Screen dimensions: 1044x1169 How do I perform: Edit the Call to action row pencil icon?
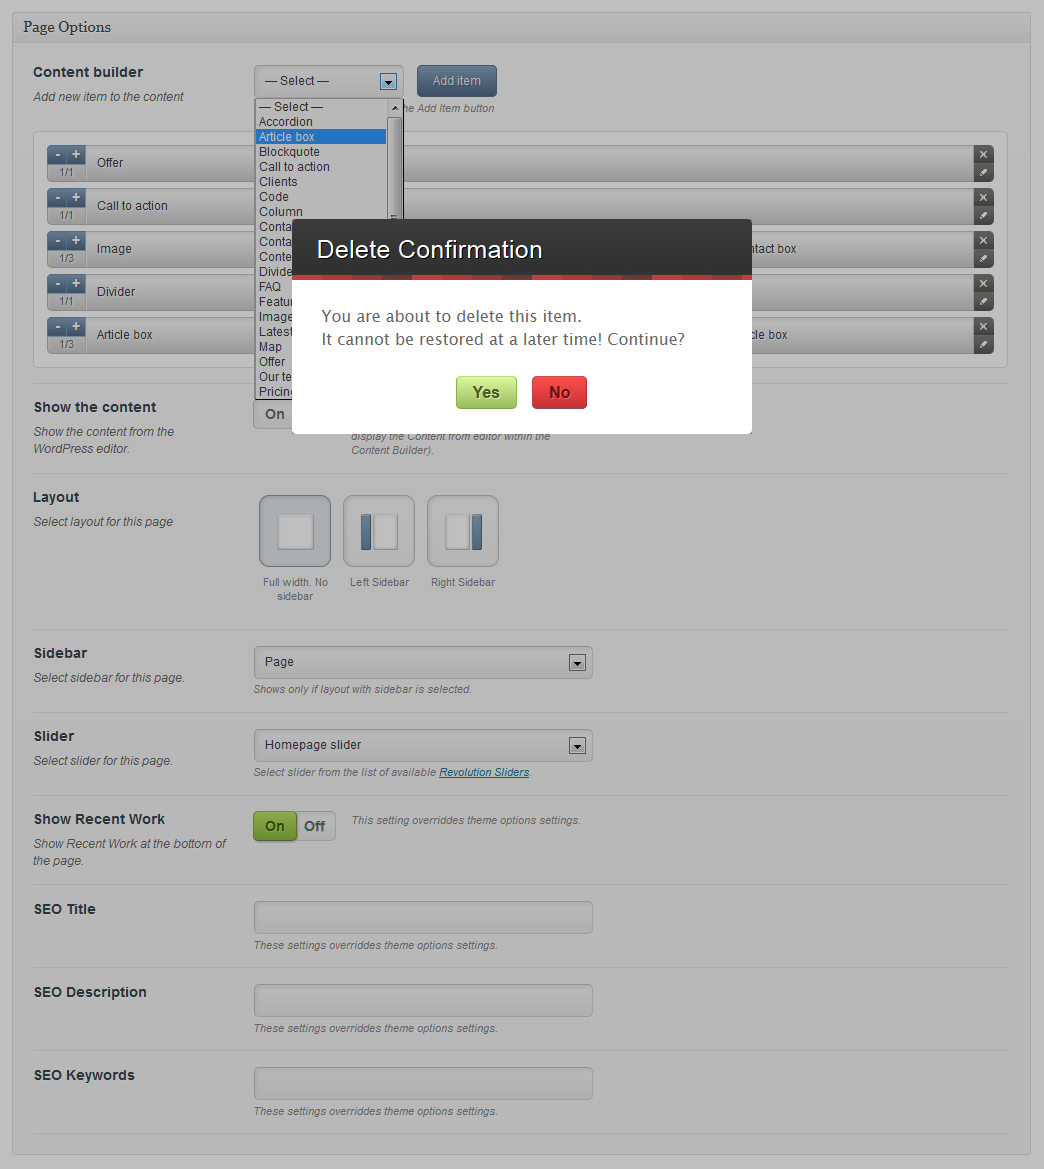pyautogui.click(x=983, y=215)
